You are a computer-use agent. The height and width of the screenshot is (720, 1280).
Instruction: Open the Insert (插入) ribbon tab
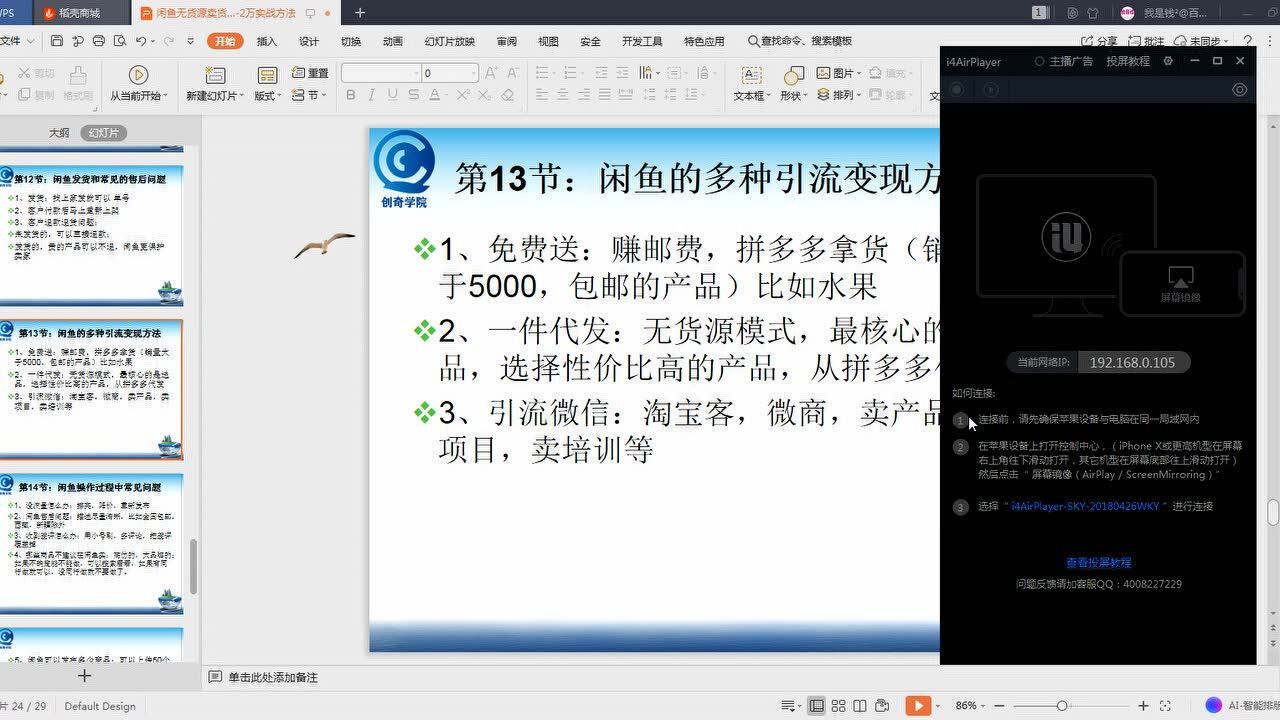tap(267, 41)
